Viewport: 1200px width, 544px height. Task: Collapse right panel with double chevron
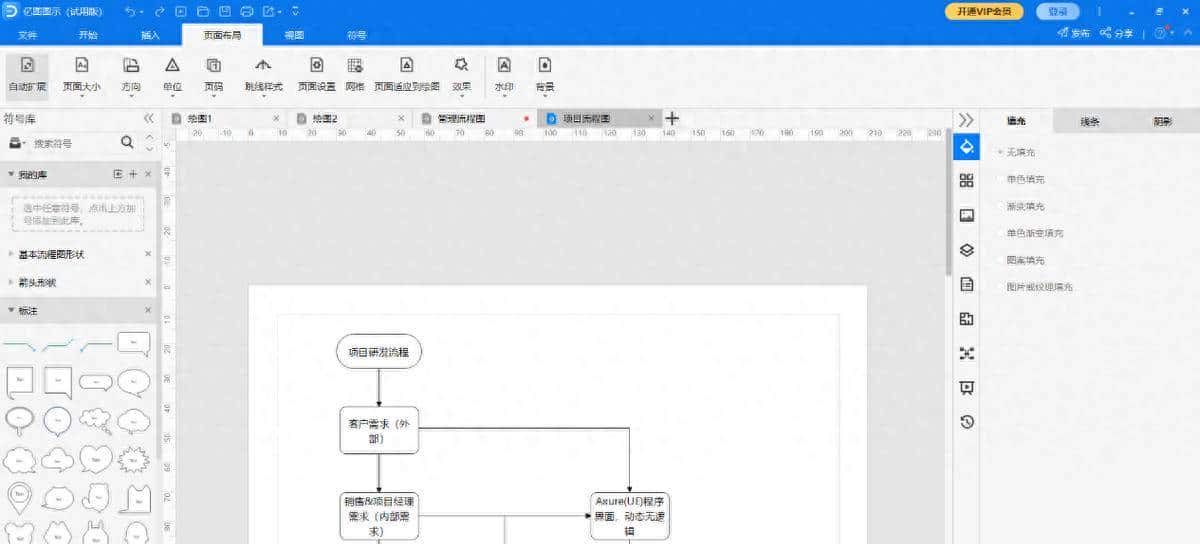tap(966, 119)
